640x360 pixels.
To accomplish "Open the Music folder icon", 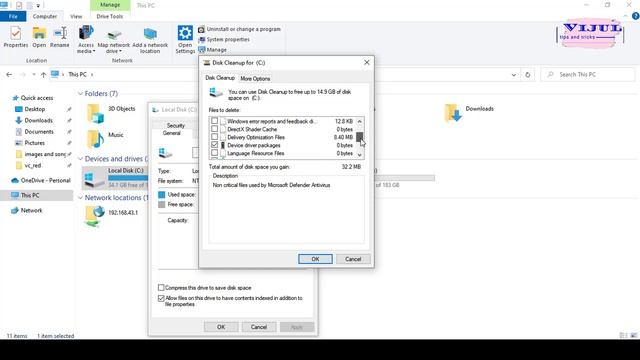I will pyautogui.click(x=96, y=139).
